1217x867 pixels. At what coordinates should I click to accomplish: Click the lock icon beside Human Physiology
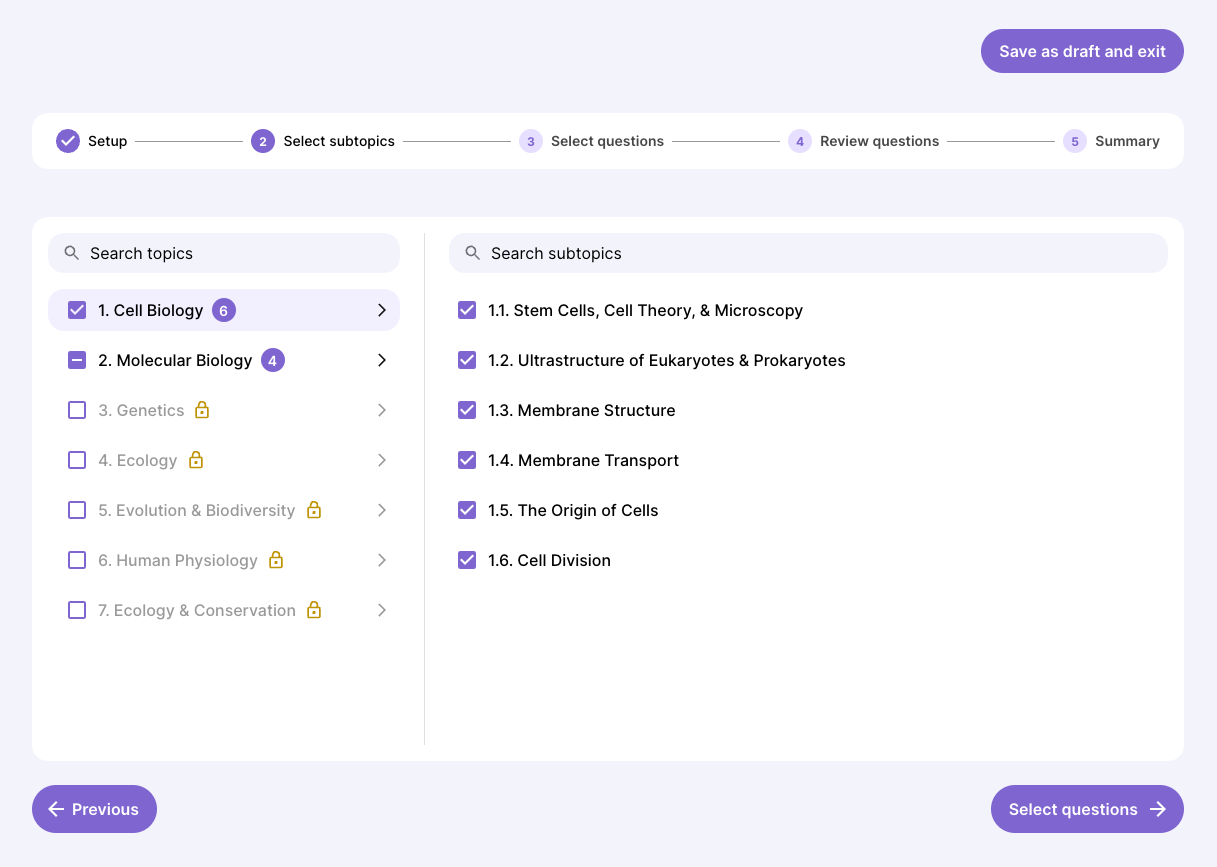click(276, 560)
